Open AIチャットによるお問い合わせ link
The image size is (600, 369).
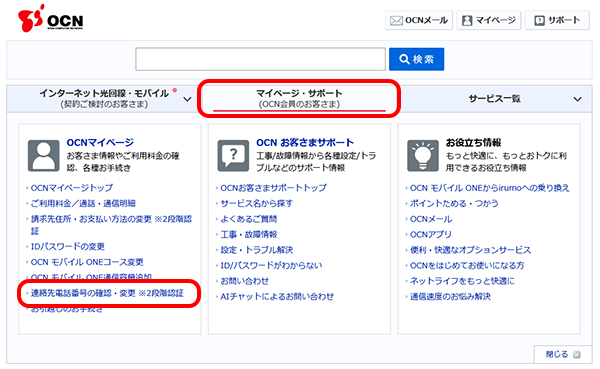tap(277, 297)
